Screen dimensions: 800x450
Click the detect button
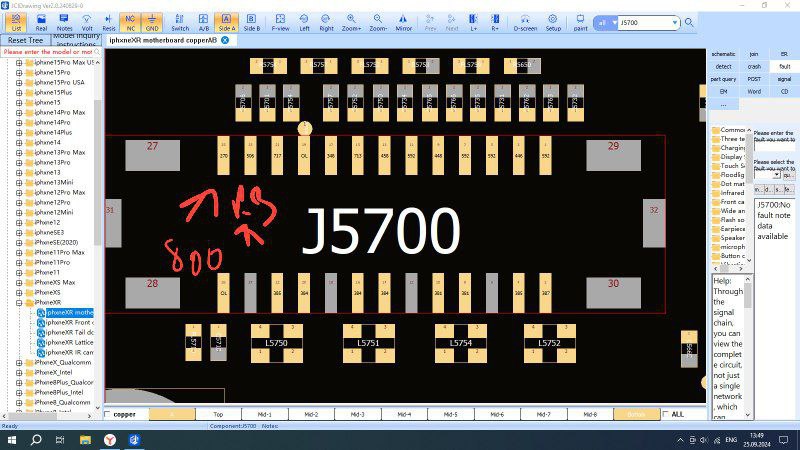723,66
